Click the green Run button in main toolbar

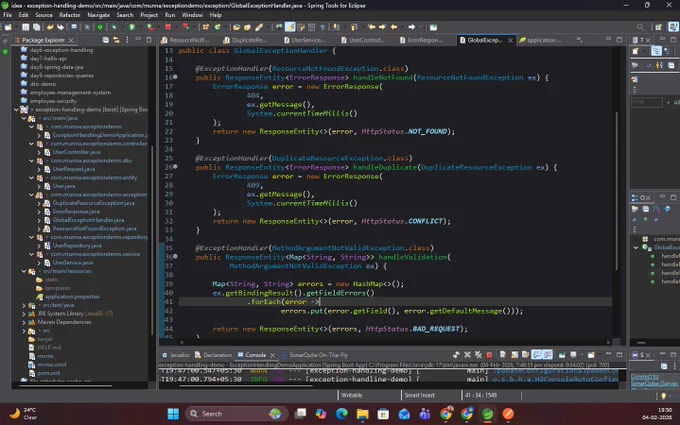(132, 27)
